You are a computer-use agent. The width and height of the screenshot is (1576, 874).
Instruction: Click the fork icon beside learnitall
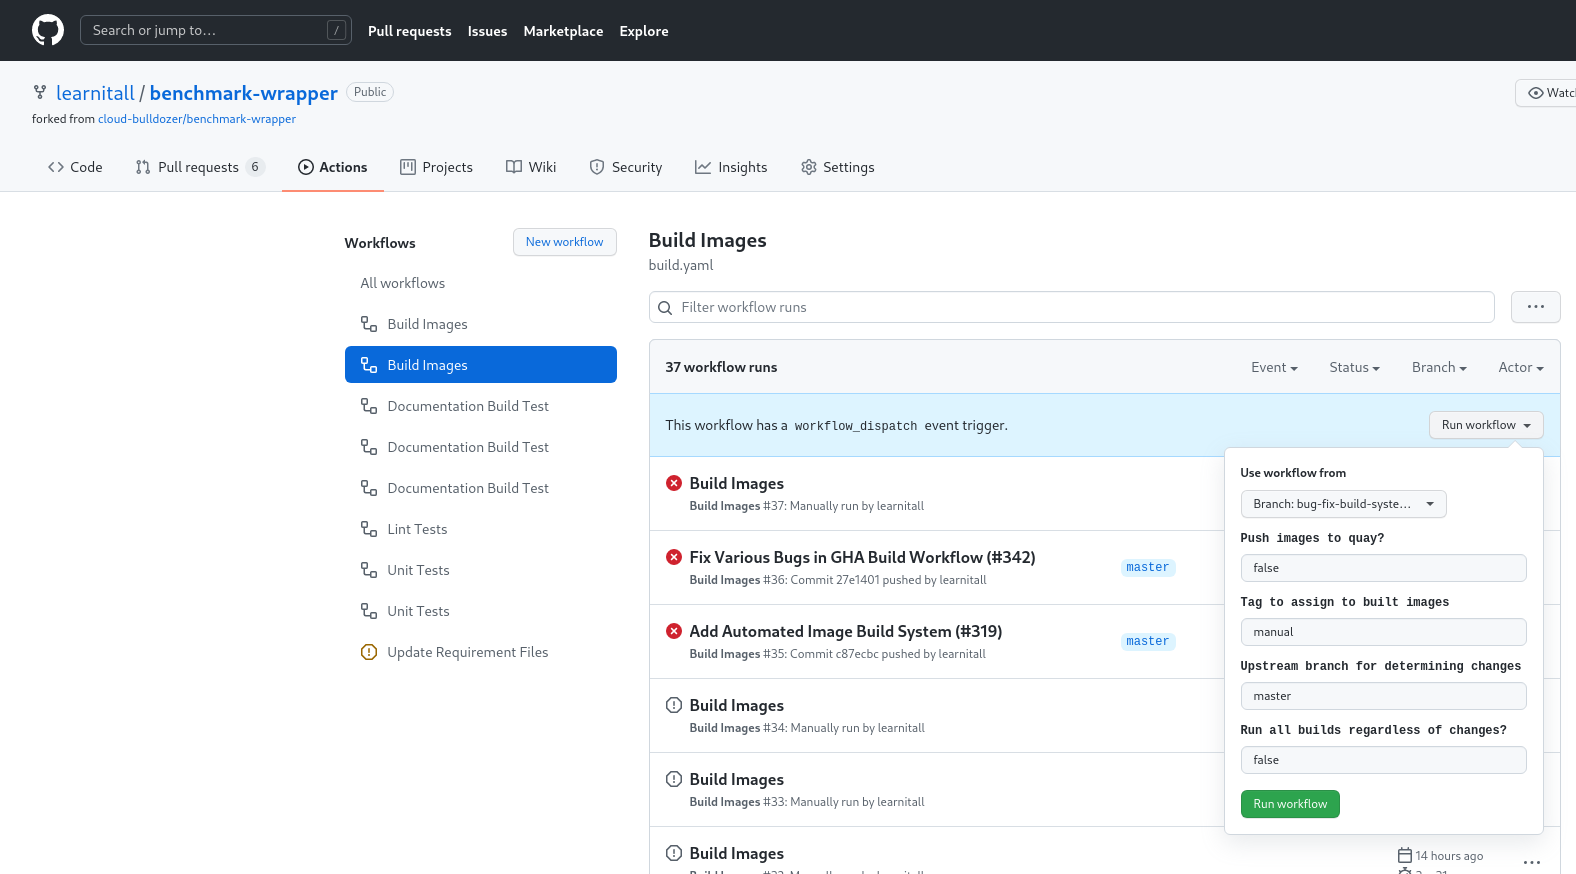40,92
